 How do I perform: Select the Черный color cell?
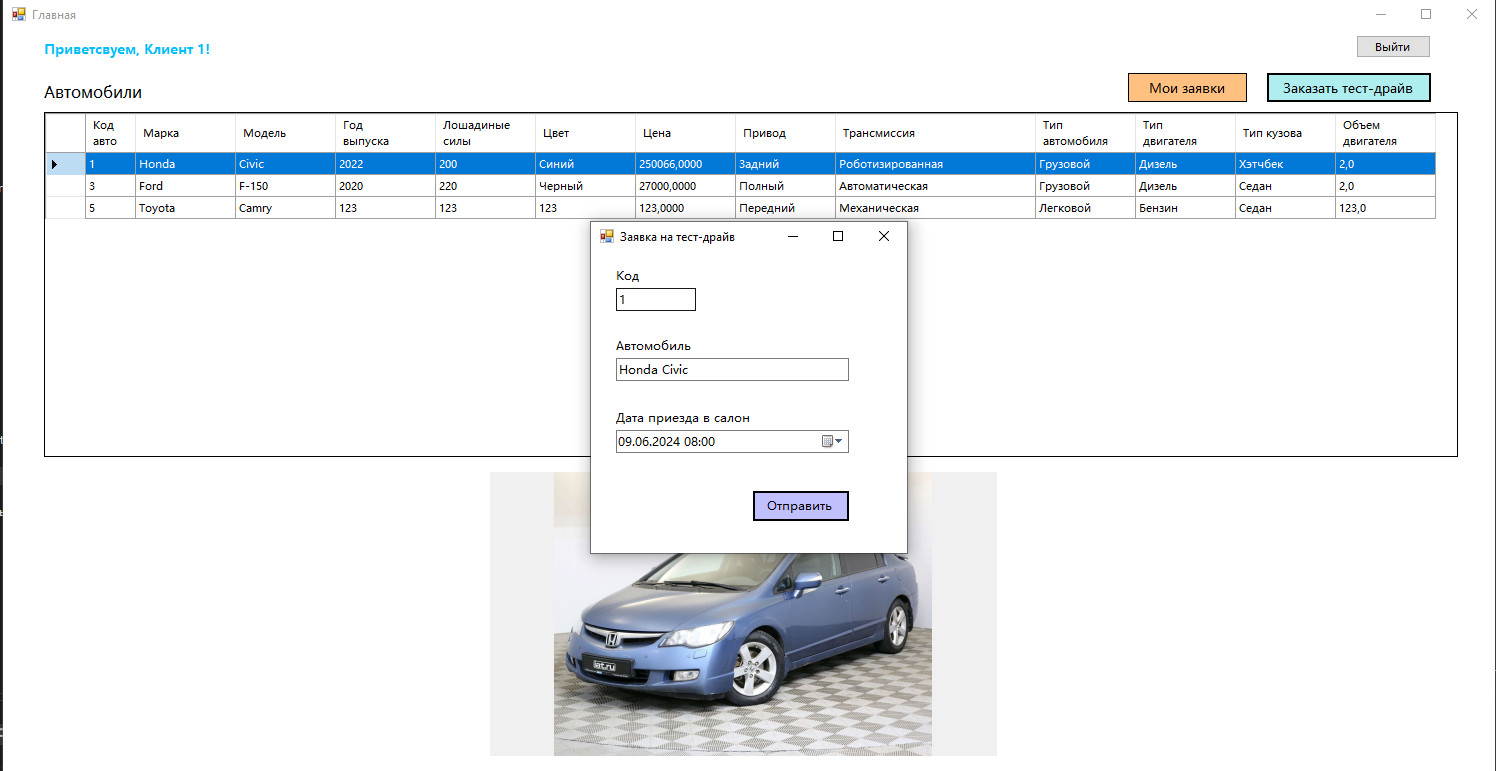(x=585, y=186)
